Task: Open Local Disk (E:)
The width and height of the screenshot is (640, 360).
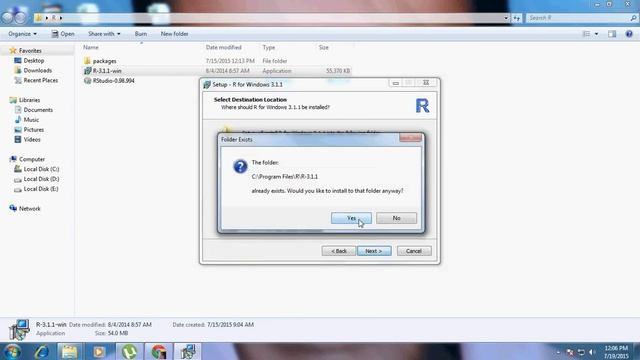Action: (x=41, y=189)
